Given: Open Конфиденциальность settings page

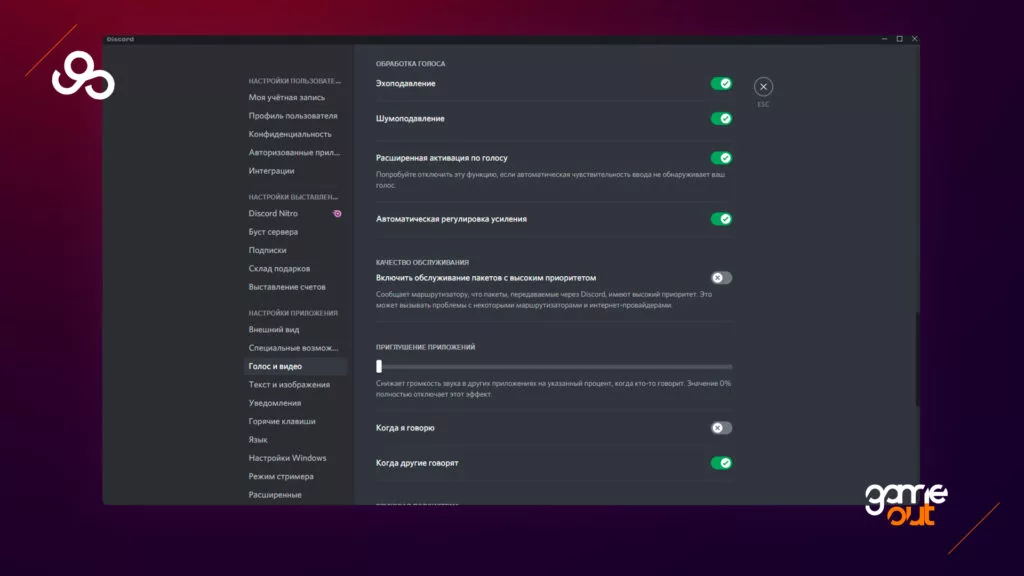Looking at the screenshot, I should 290,134.
